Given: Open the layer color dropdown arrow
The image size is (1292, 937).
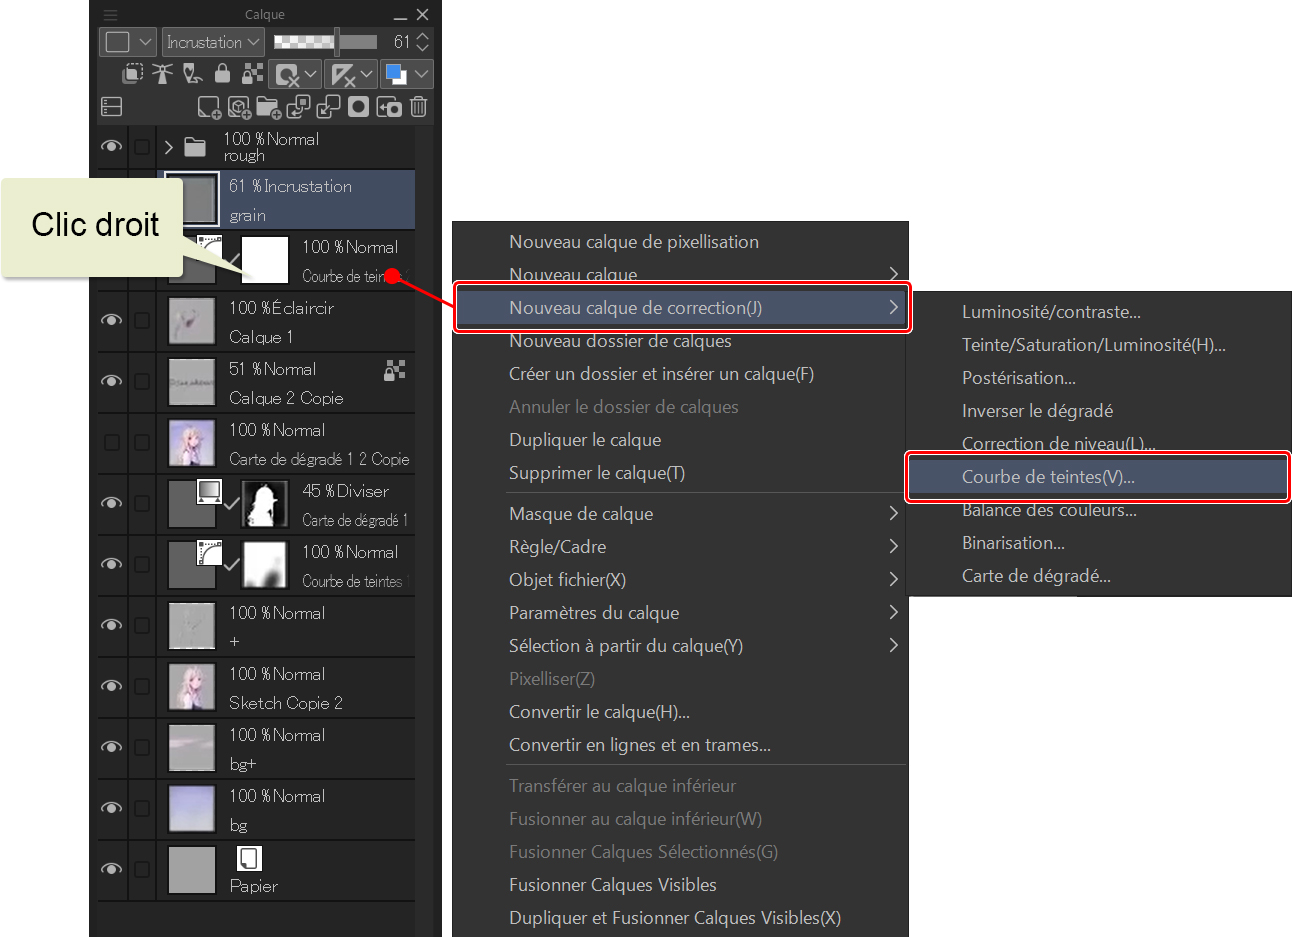Looking at the screenshot, I should (422, 74).
